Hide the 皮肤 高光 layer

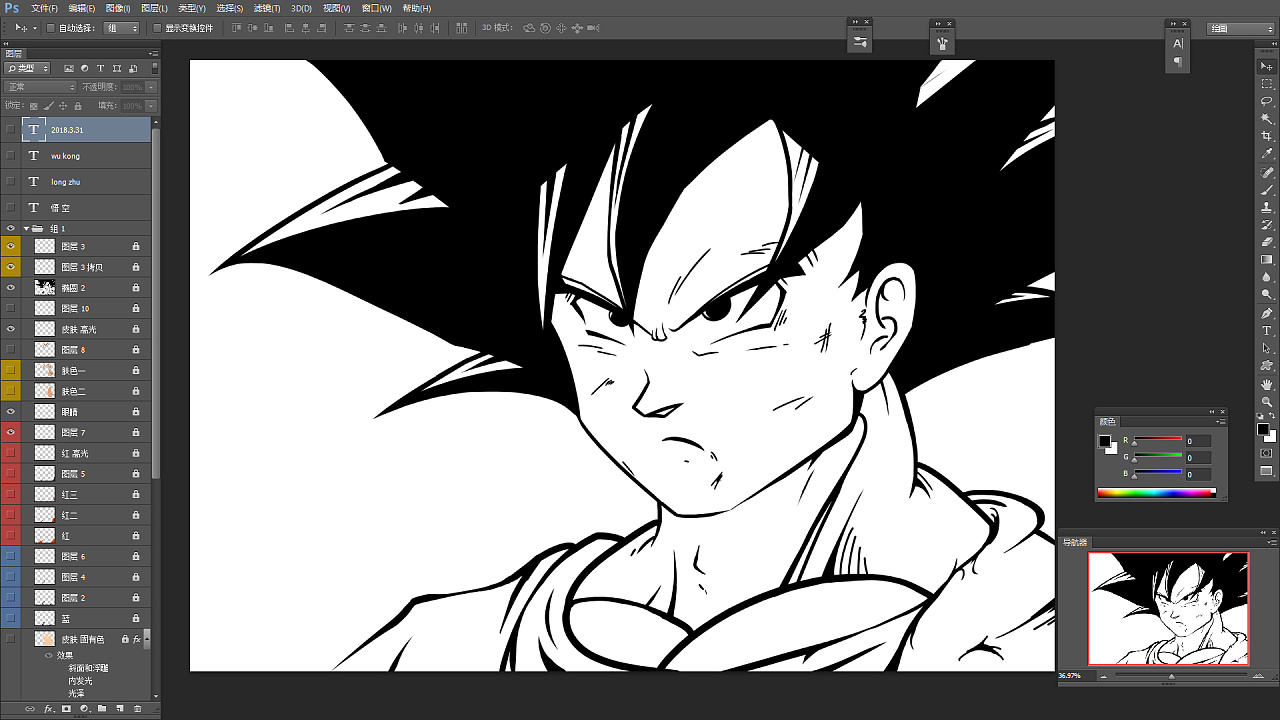[11, 329]
